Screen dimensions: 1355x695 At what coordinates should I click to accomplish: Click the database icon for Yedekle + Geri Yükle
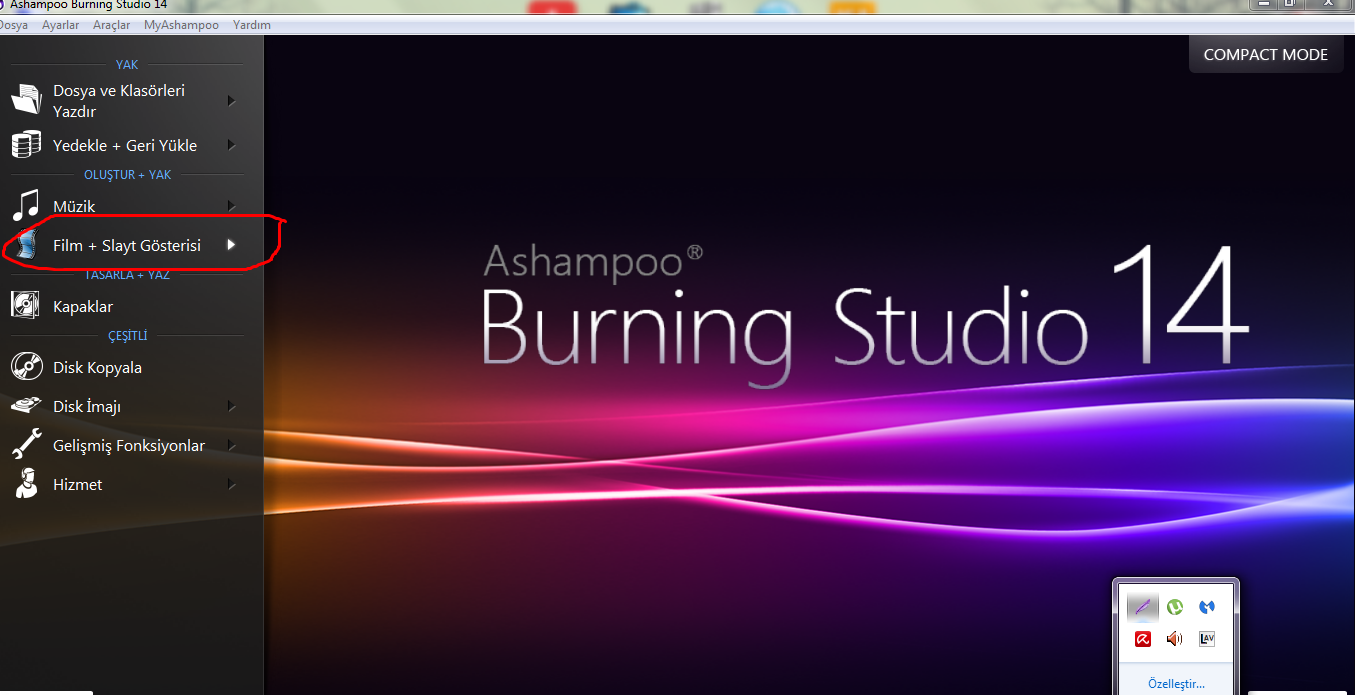(26, 145)
